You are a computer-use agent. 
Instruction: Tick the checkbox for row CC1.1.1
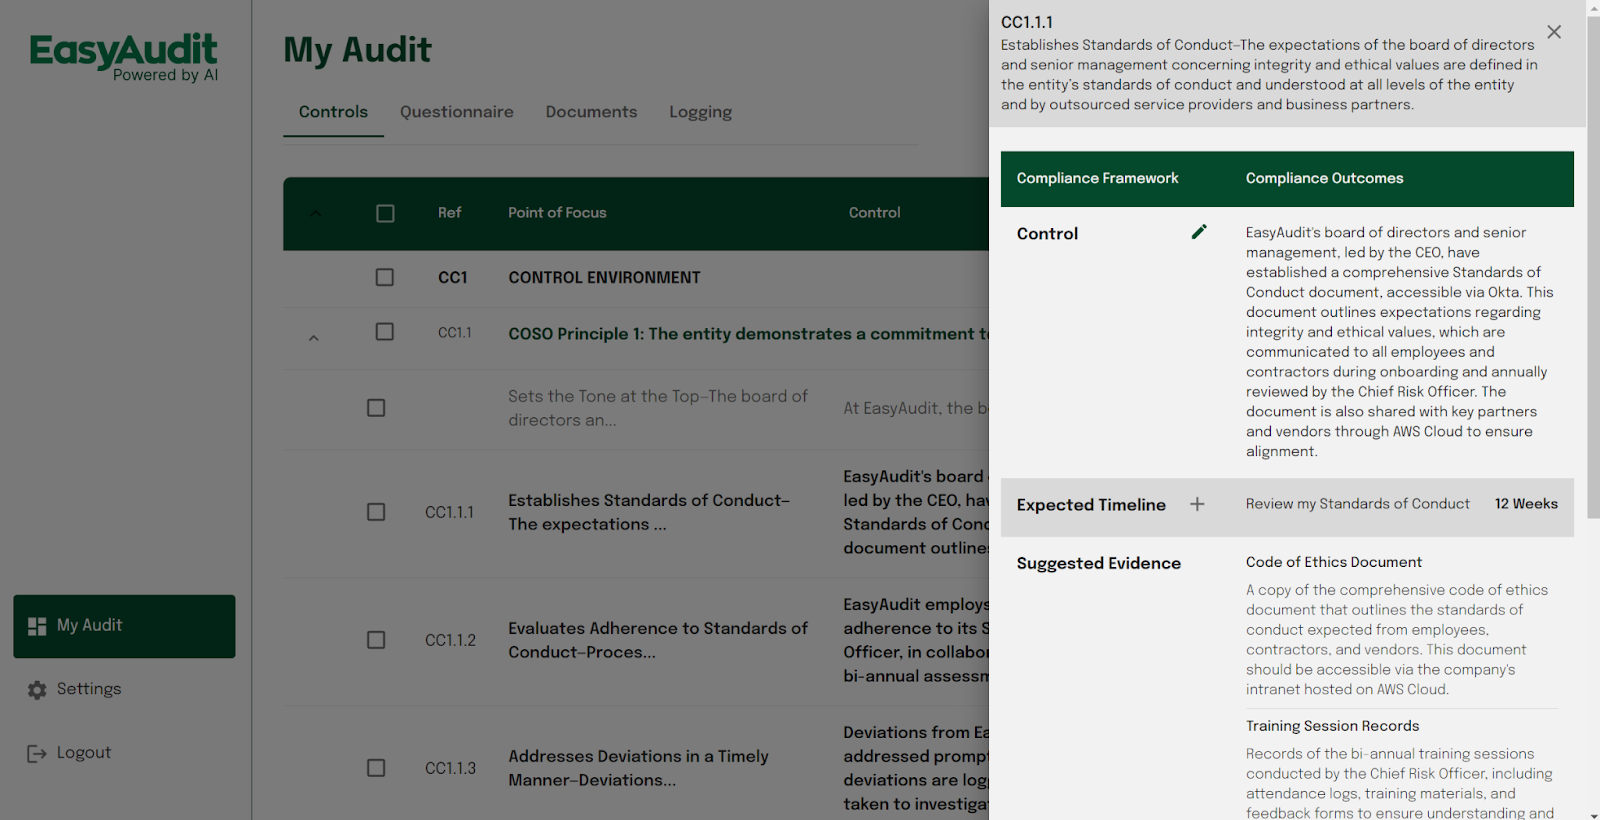(376, 512)
